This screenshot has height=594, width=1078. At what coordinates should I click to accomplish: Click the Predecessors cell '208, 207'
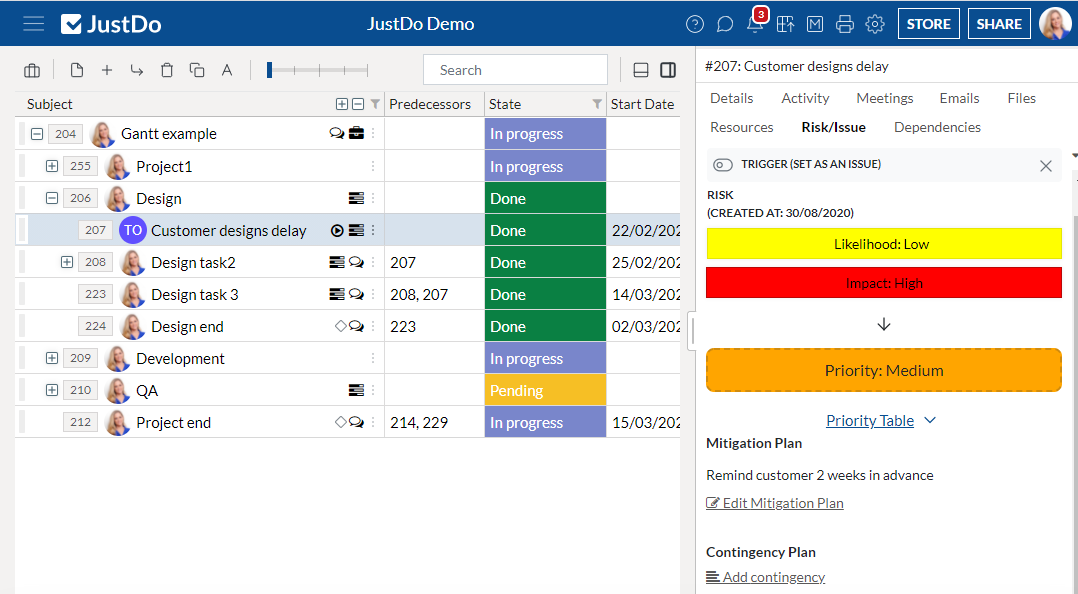pyautogui.click(x=434, y=294)
